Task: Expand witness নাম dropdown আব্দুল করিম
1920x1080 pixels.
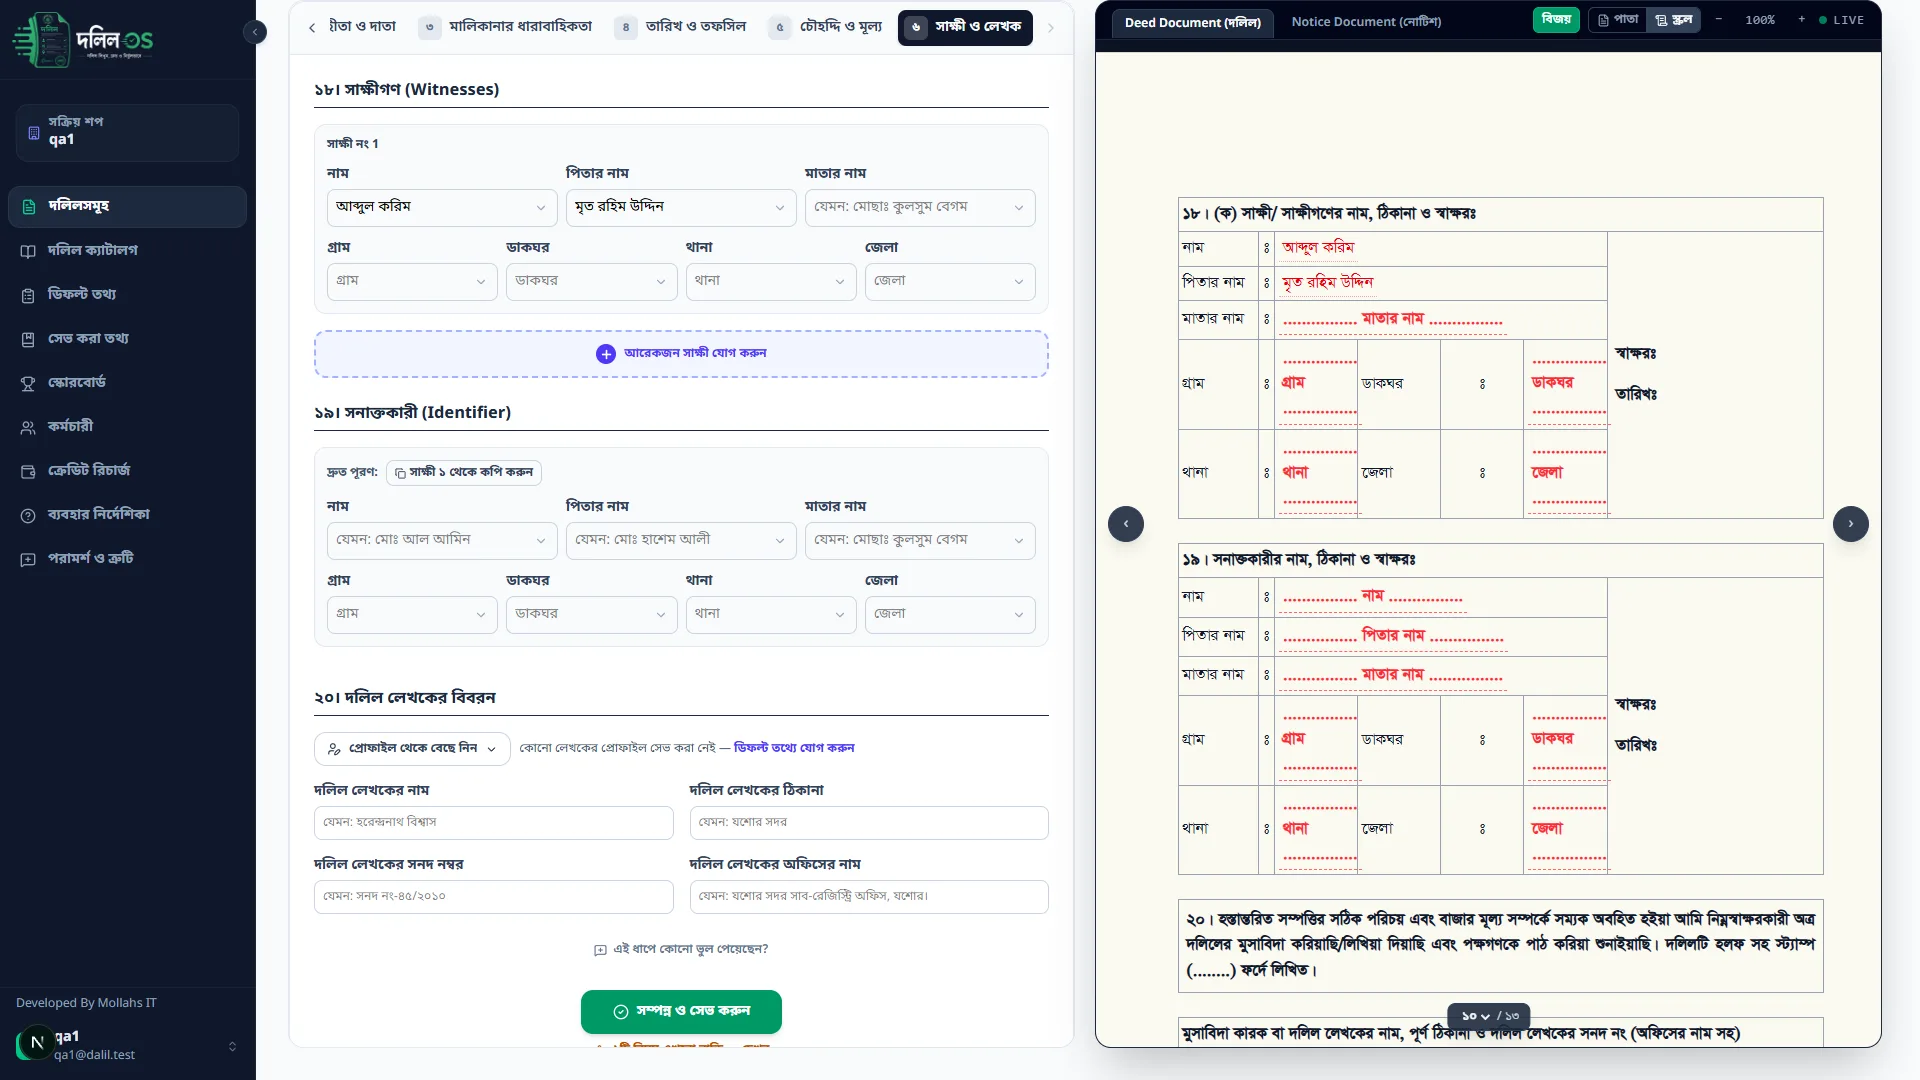Action: coord(442,207)
